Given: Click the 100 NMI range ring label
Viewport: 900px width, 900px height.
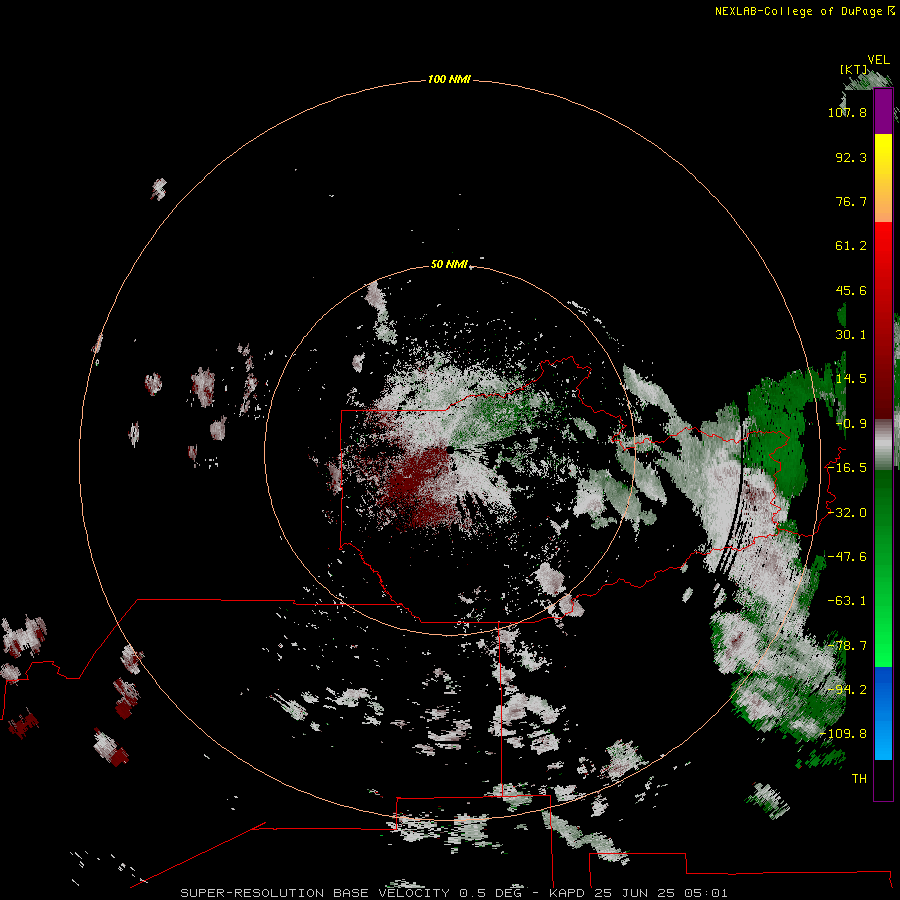Looking at the screenshot, I should pyautogui.click(x=449, y=79).
